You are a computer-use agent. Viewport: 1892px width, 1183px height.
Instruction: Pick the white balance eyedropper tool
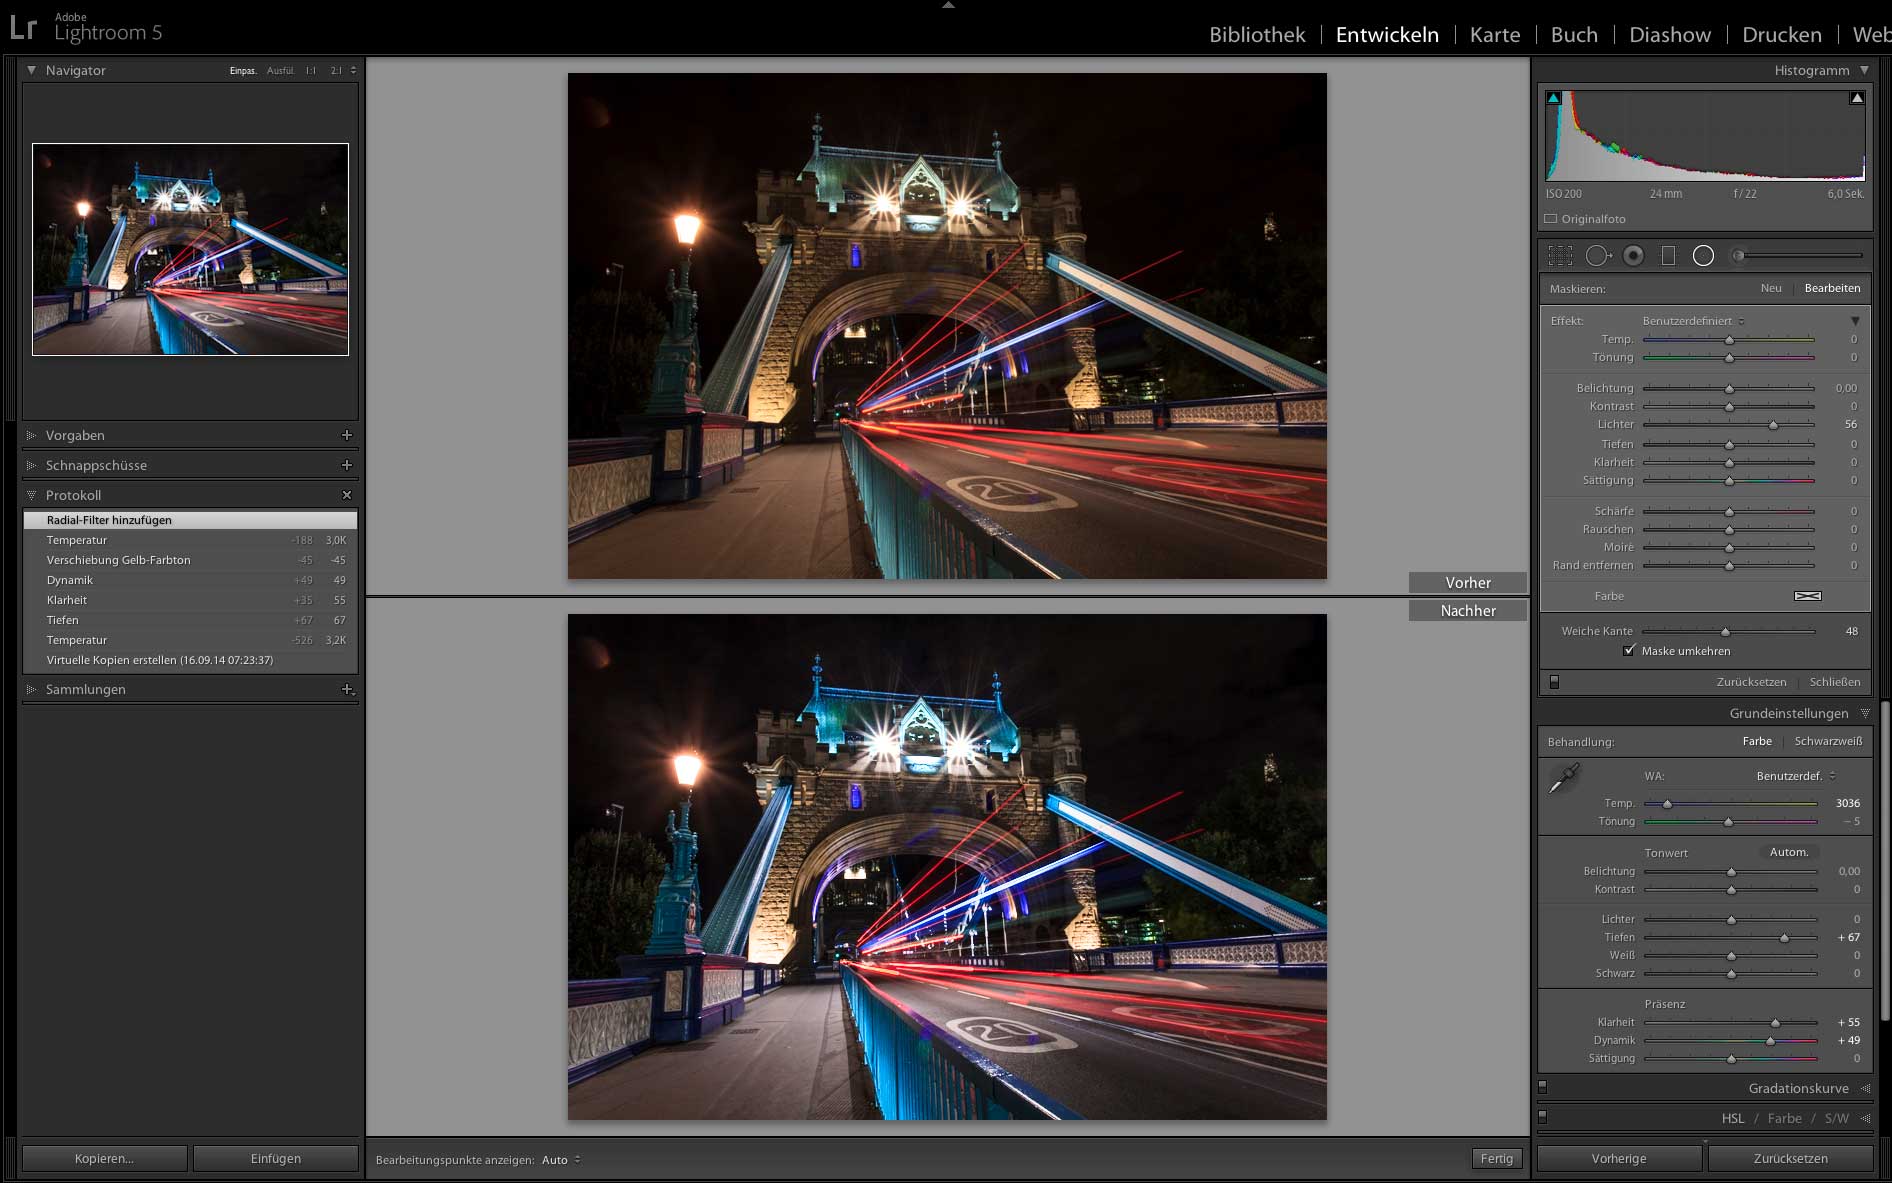point(1563,778)
